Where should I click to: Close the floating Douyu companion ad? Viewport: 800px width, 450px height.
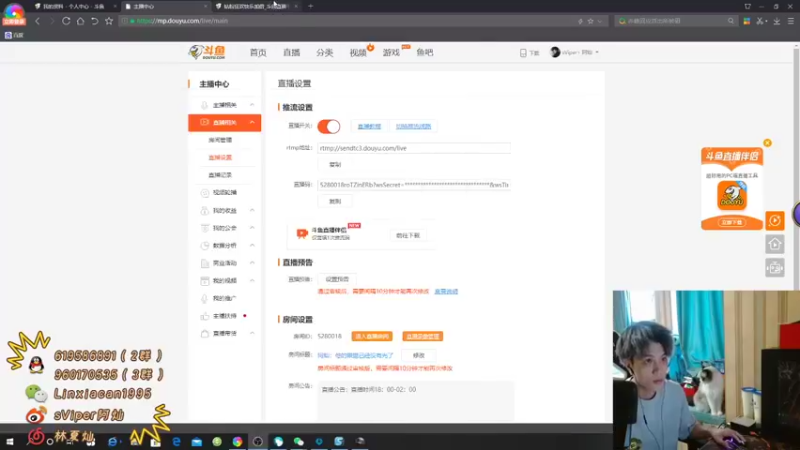tap(767, 143)
